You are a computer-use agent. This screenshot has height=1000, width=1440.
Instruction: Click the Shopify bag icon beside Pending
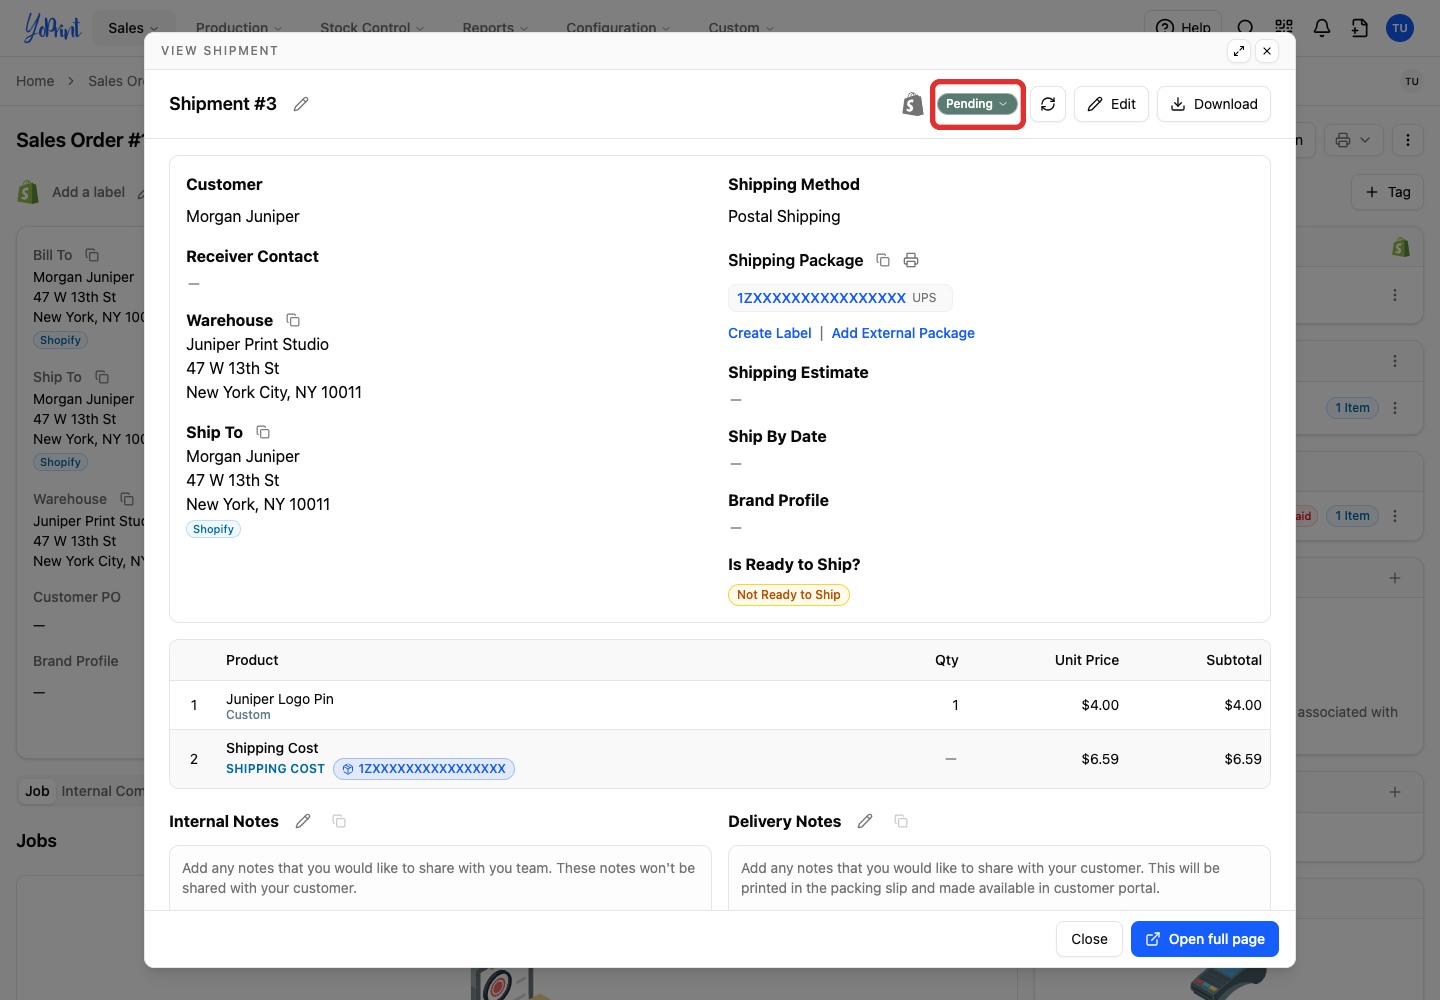pyautogui.click(x=912, y=104)
